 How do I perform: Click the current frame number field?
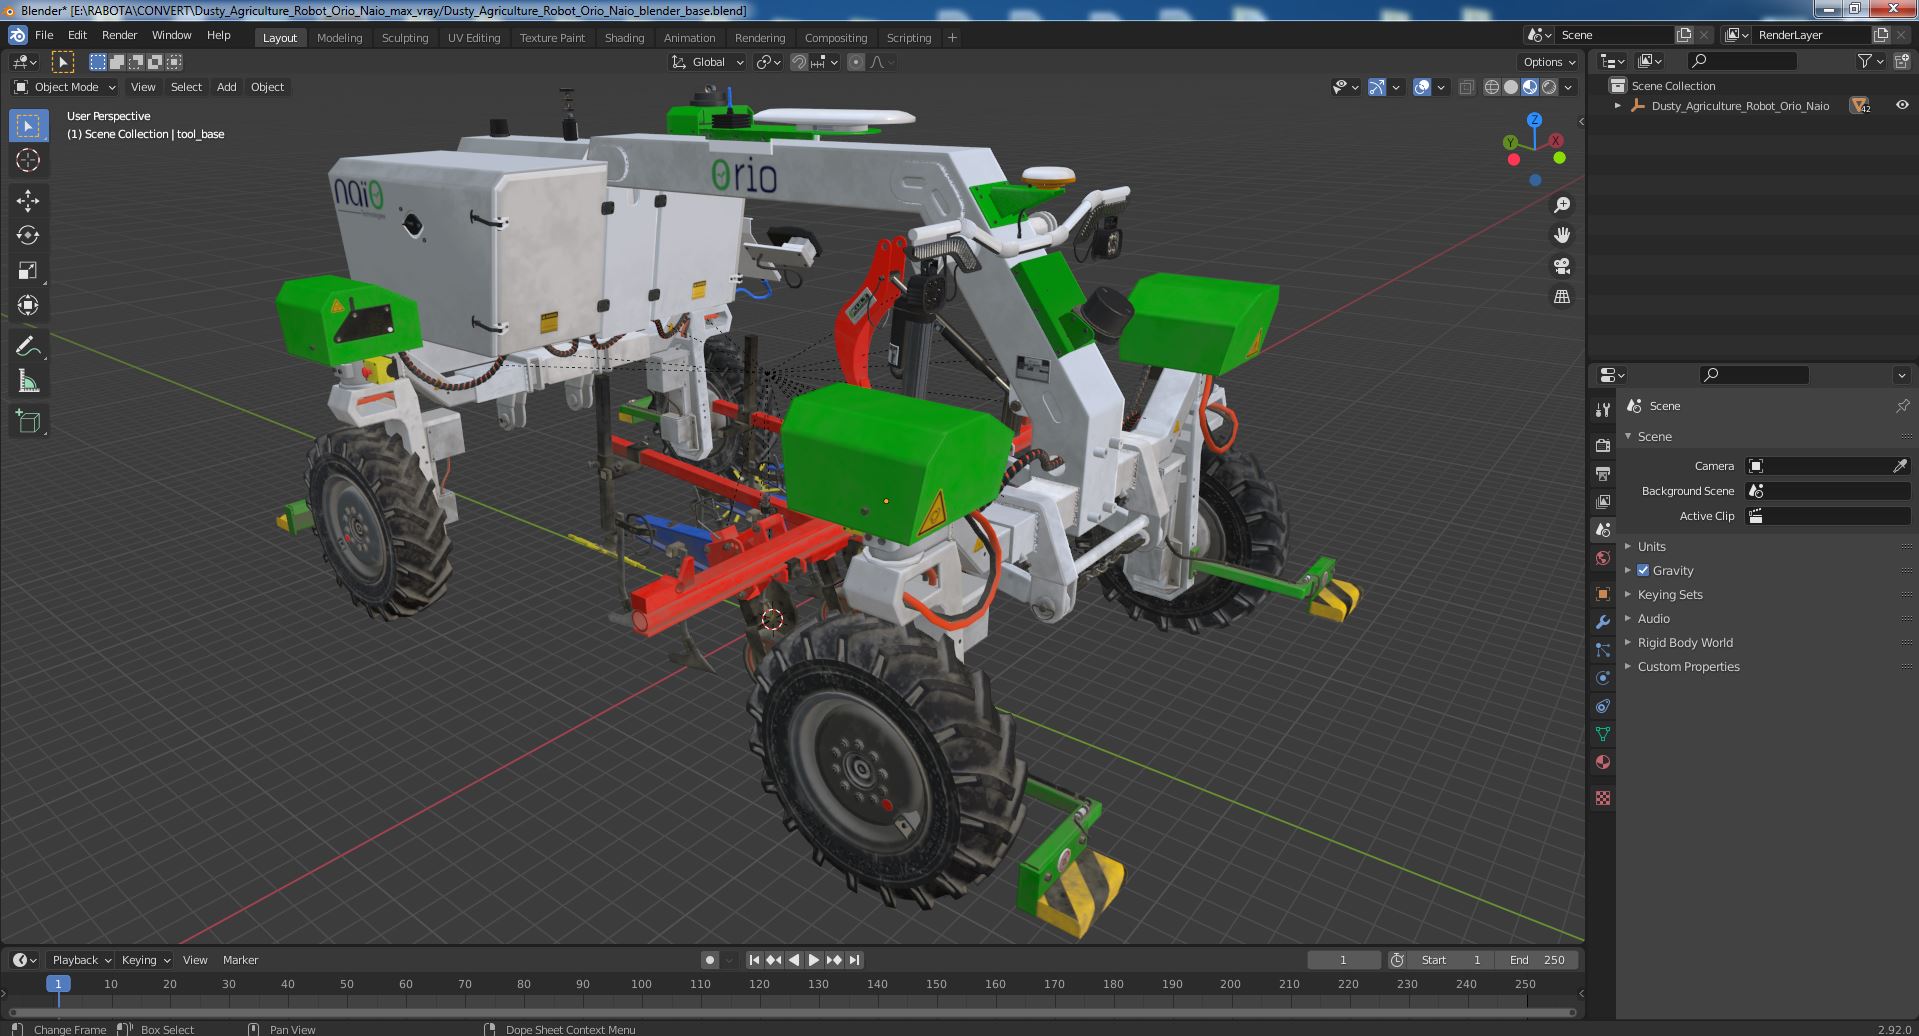tap(1343, 960)
